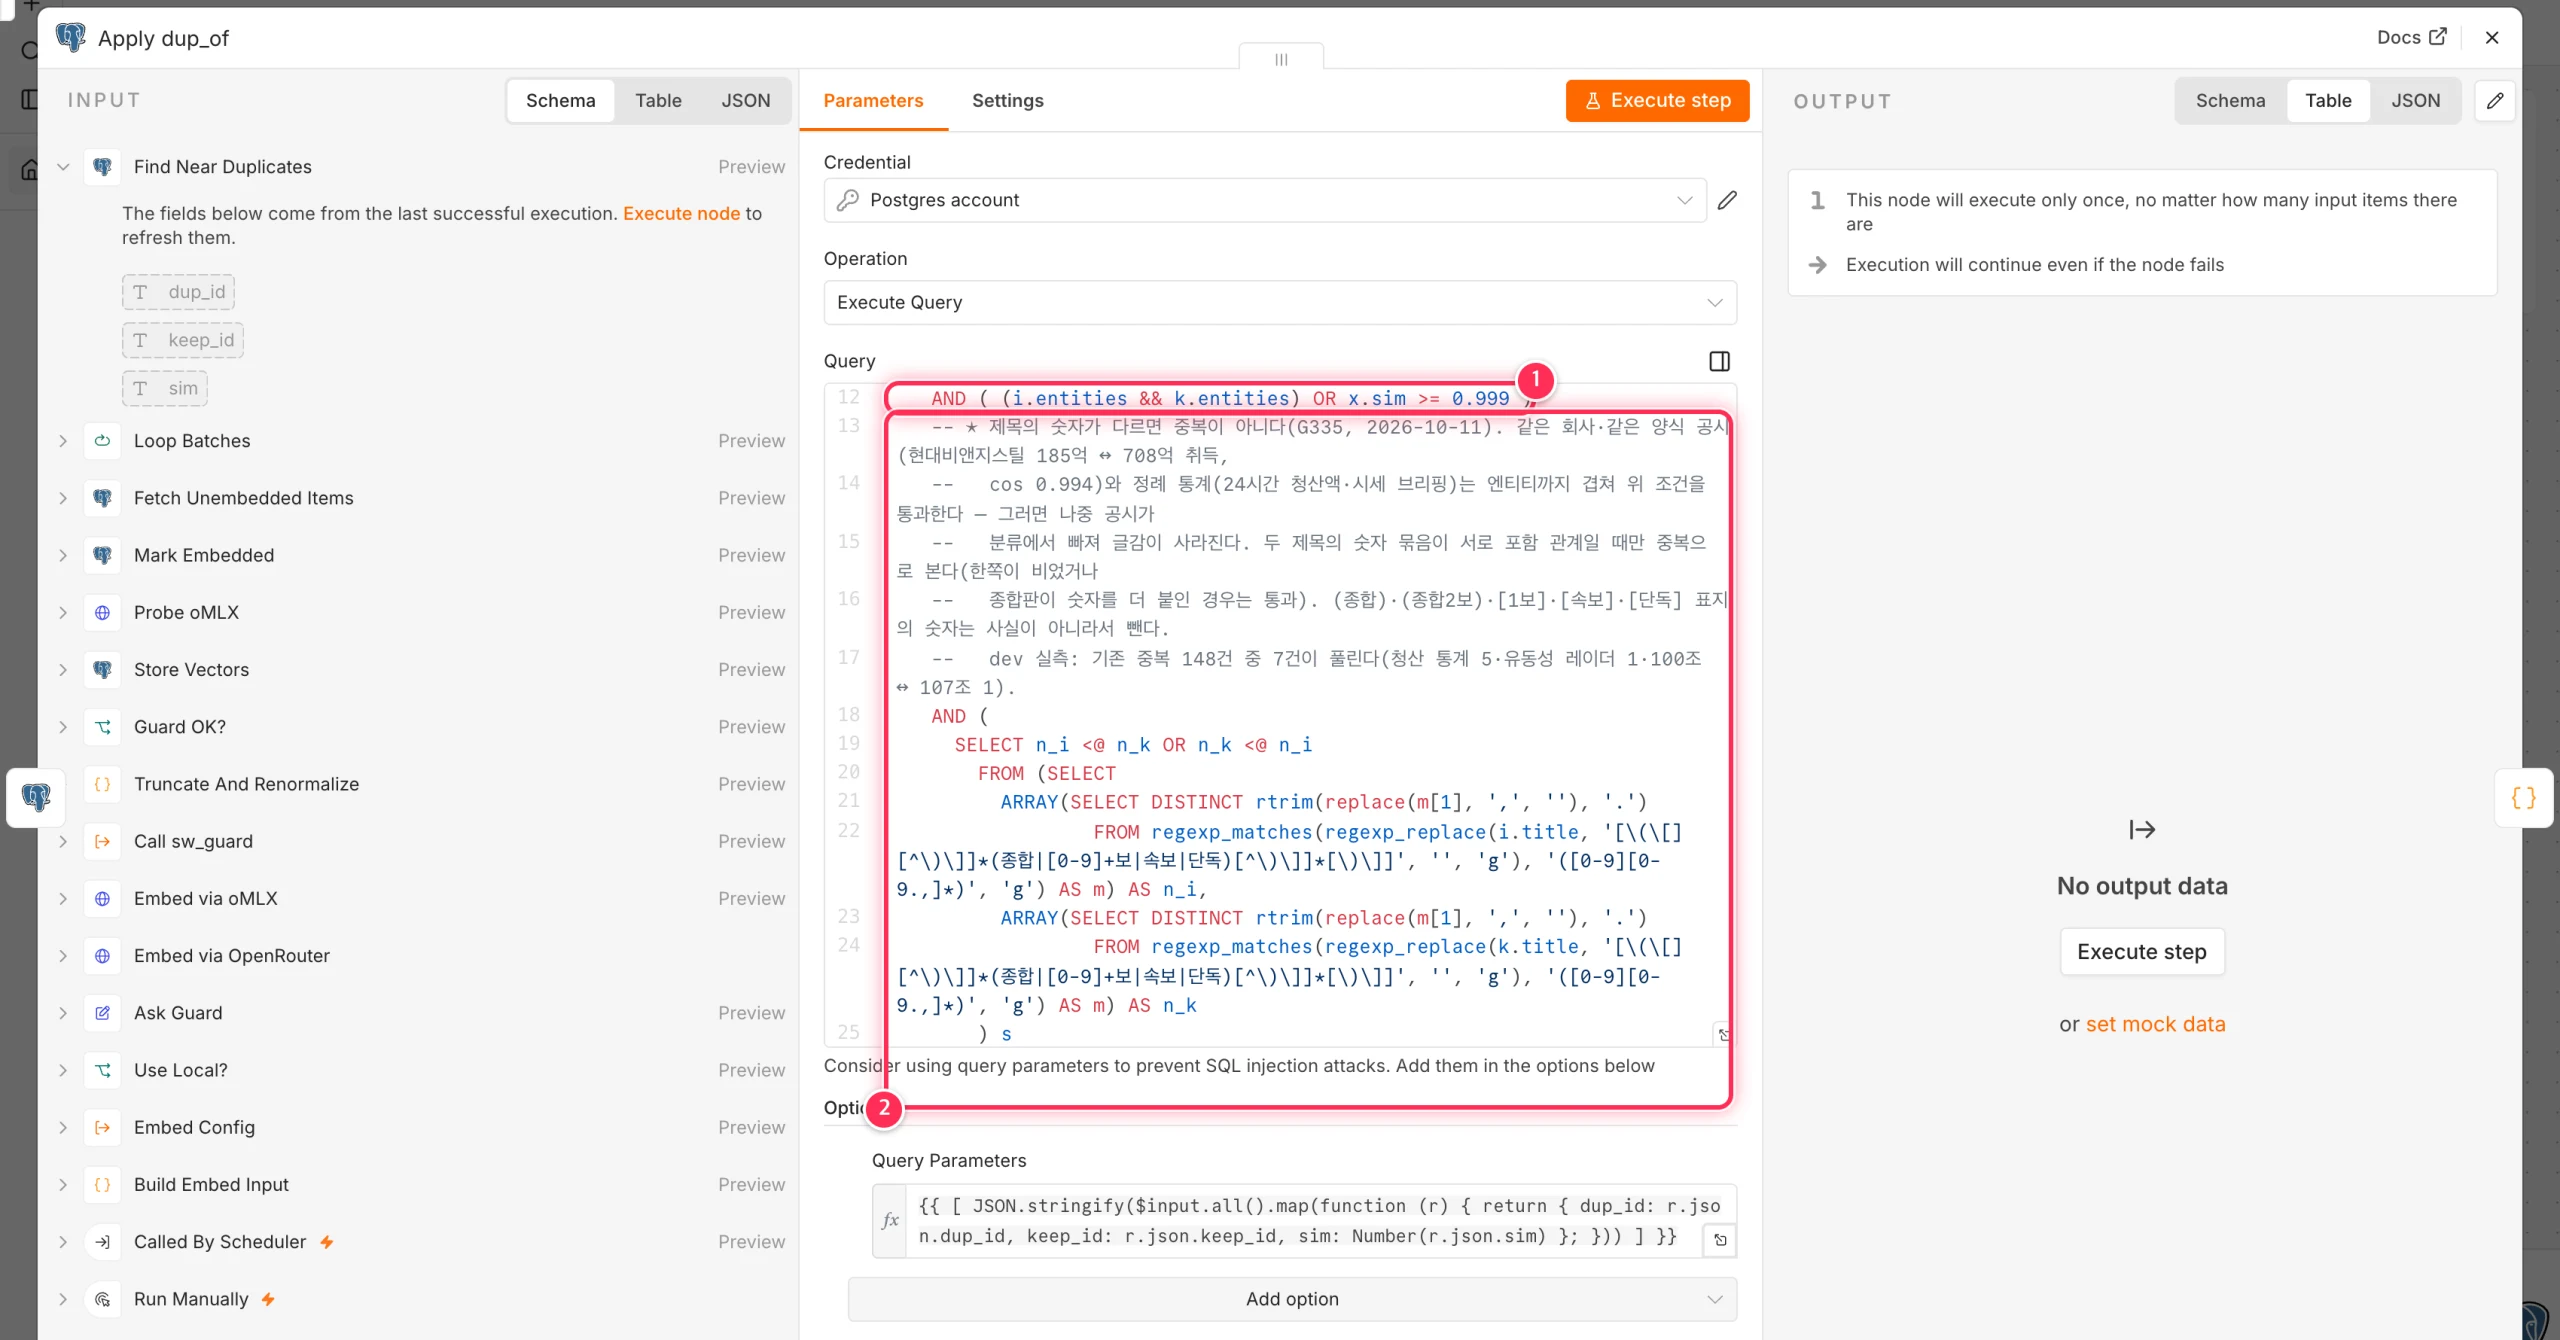Switch output view to Schema
2560x1340 pixels.
pyautogui.click(x=2230, y=101)
